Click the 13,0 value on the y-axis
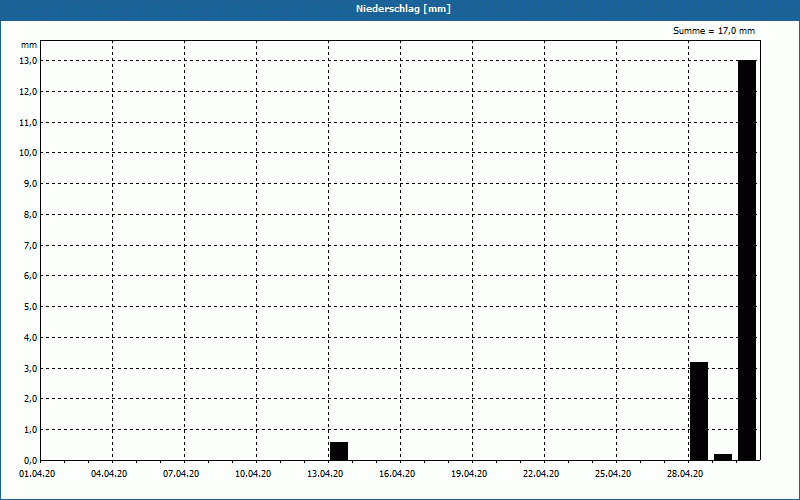Viewport: 800px width, 500px height. [28, 61]
